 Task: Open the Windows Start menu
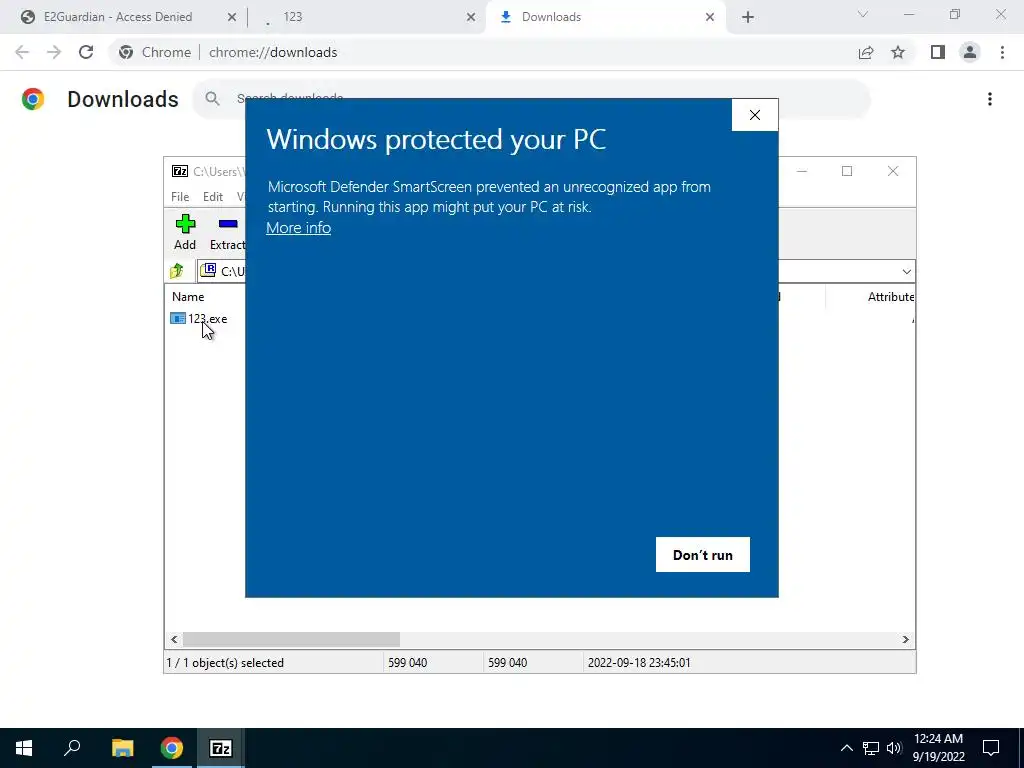(x=24, y=748)
